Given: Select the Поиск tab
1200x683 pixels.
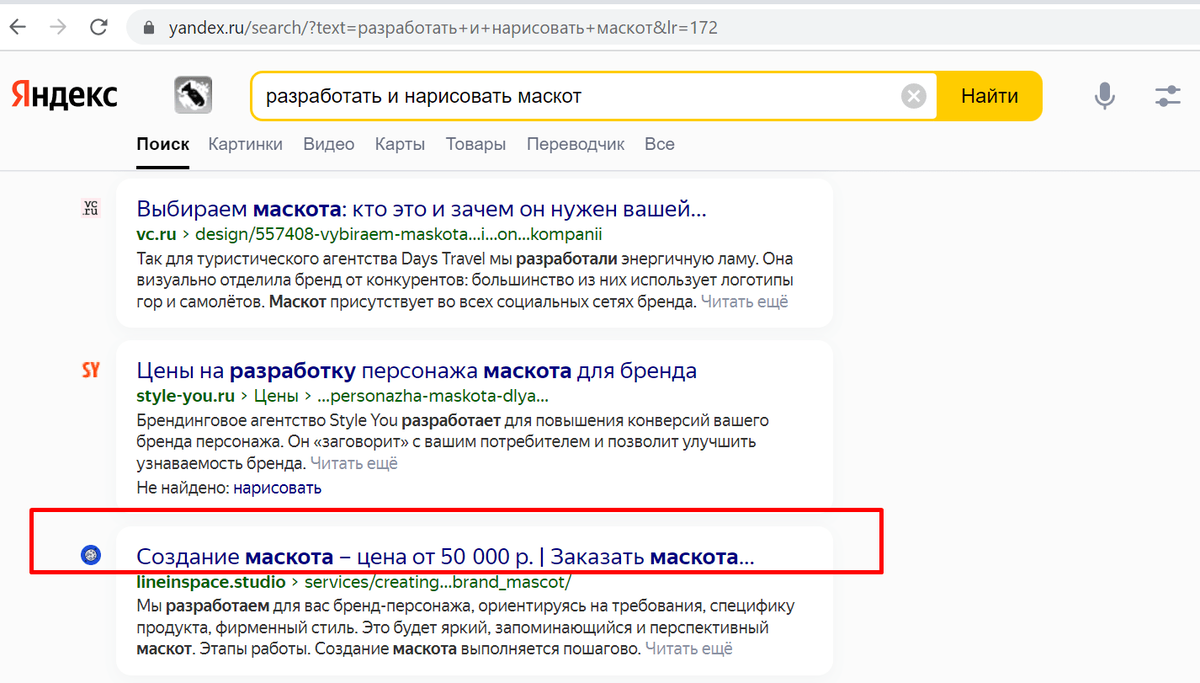Looking at the screenshot, I should tap(163, 144).
